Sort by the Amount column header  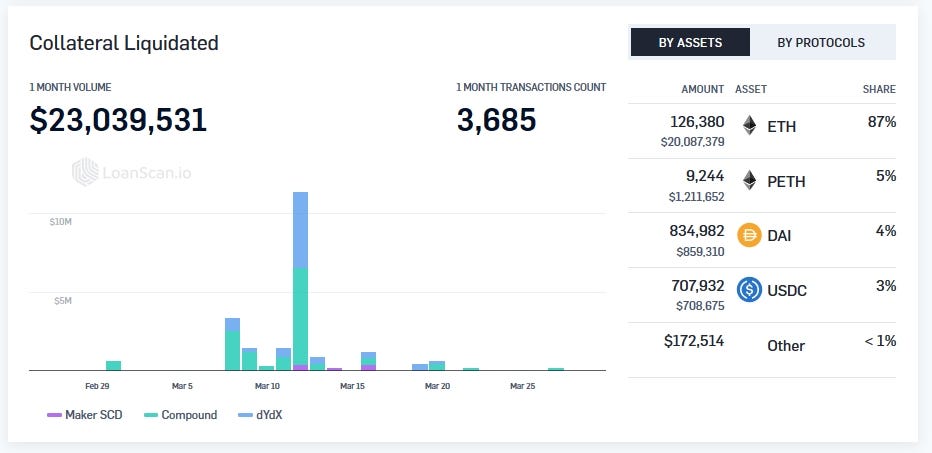coord(702,89)
